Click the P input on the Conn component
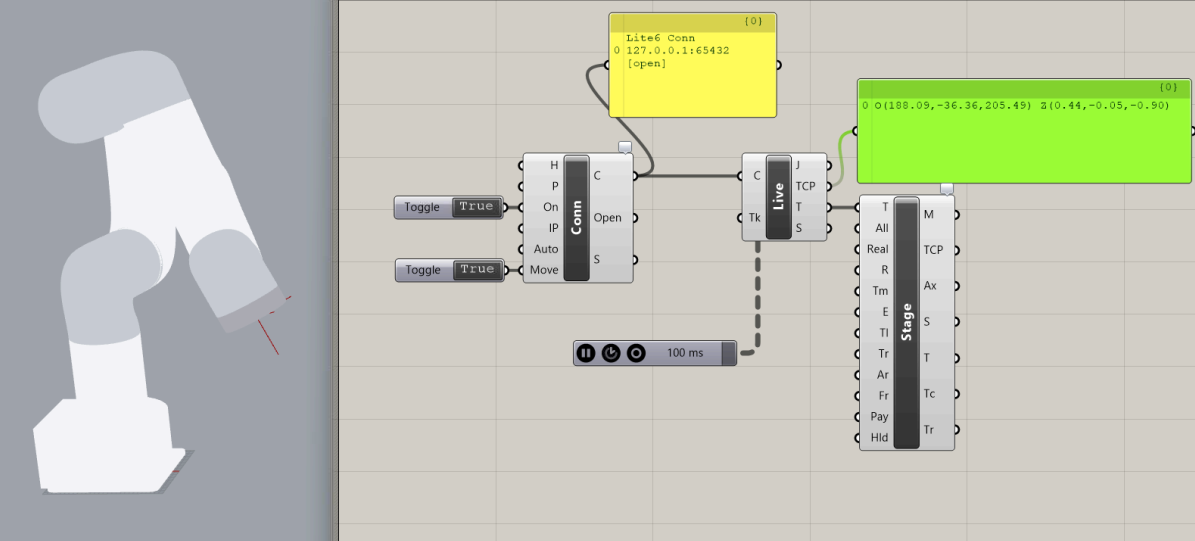This screenshot has height=541, width=1195. point(555,186)
